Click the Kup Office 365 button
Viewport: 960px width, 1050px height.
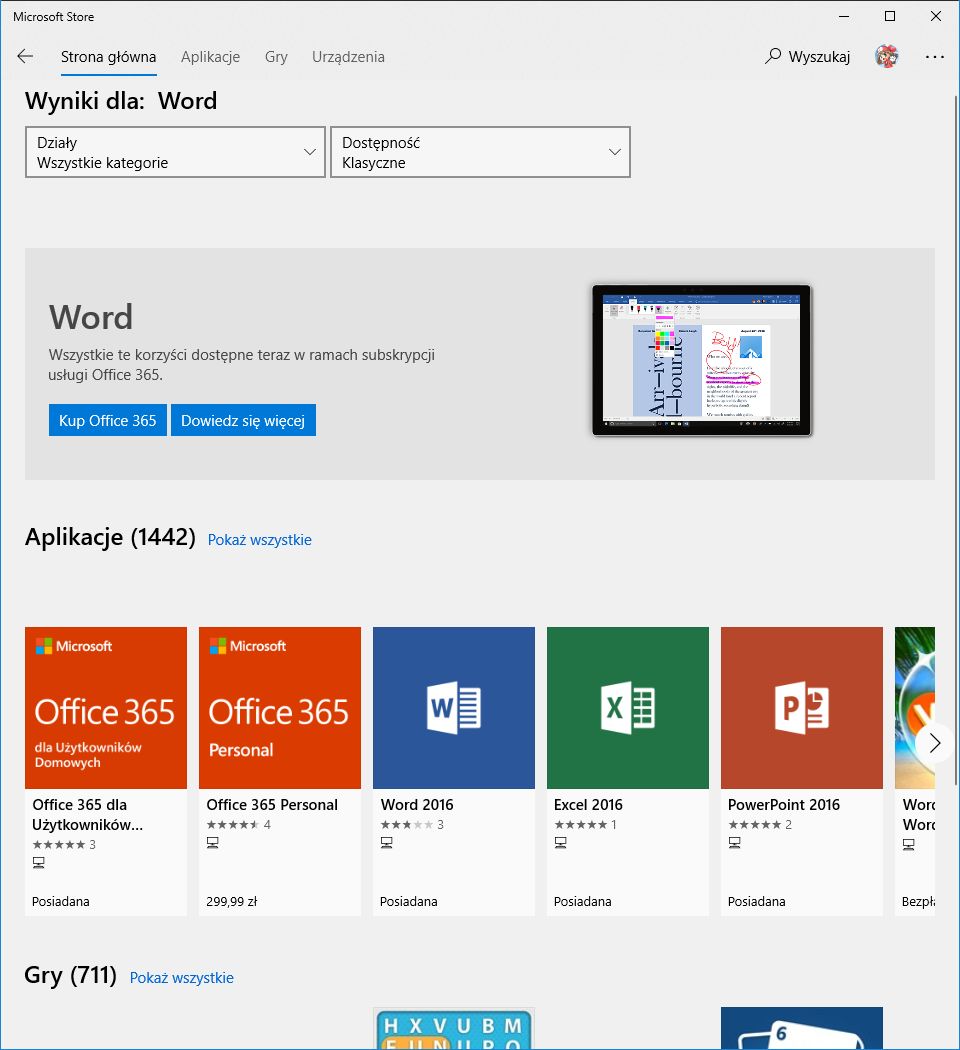(x=108, y=420)
